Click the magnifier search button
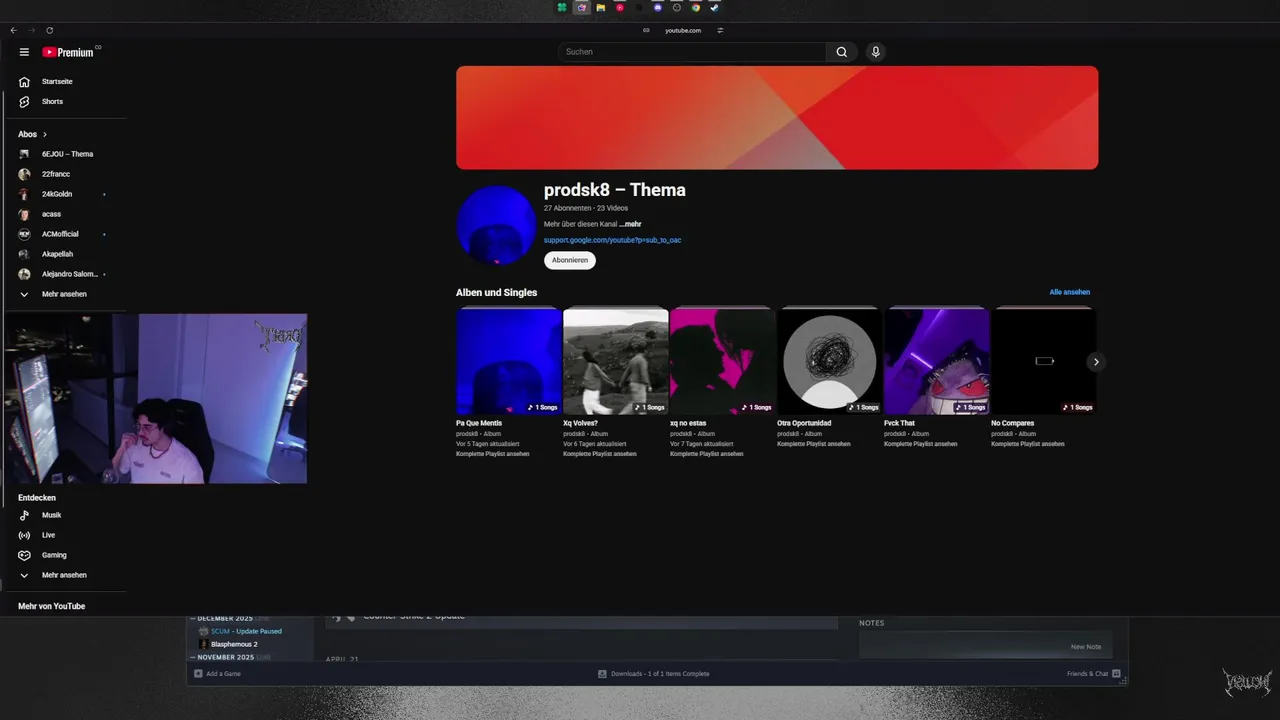The image size is (1280, 720). tap(842, 52)
